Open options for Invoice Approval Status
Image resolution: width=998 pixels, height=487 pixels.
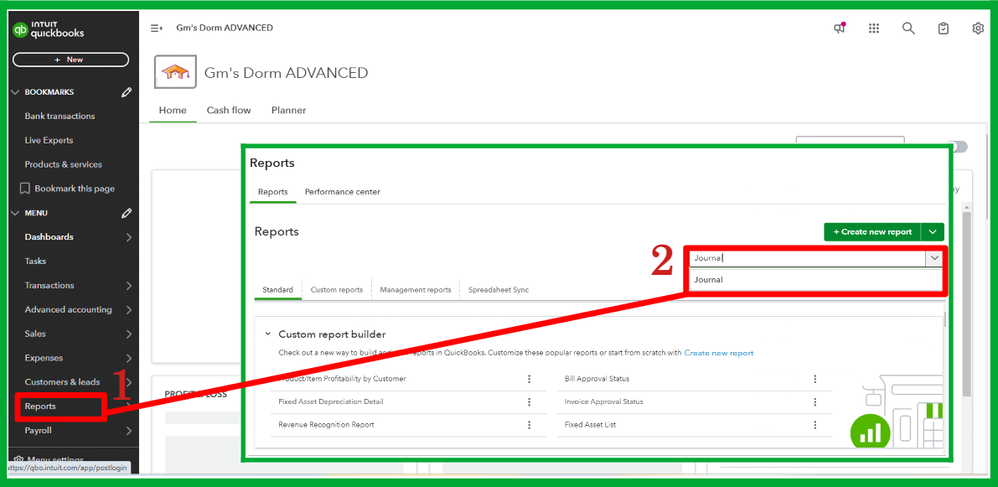coord(815,402)
